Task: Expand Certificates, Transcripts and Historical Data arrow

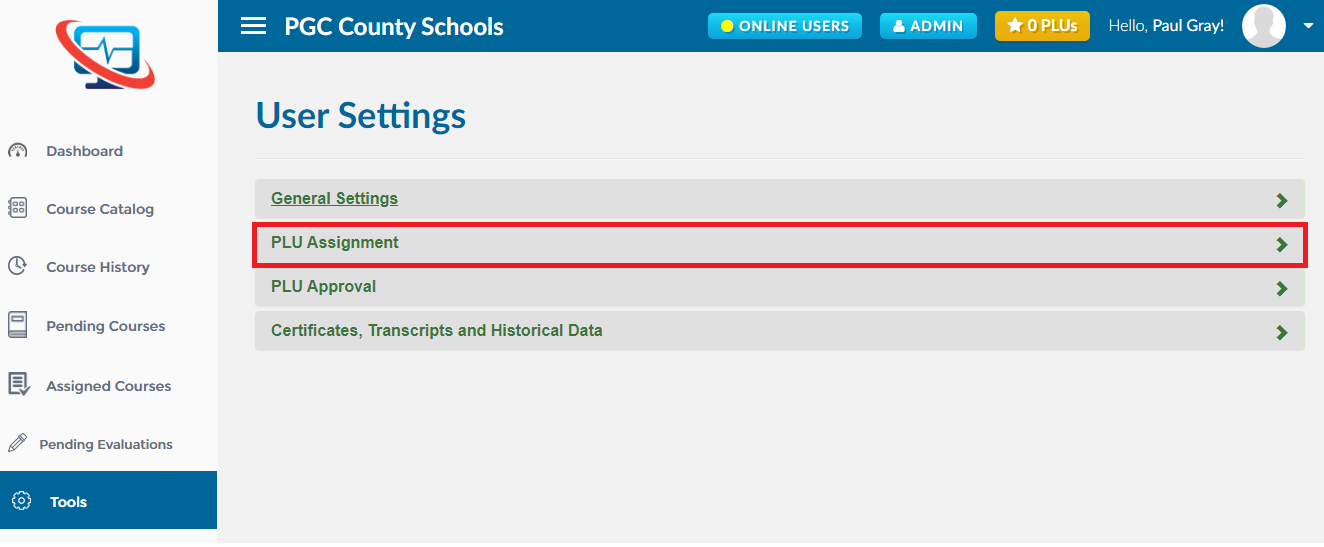Action: click(1282, 333)
